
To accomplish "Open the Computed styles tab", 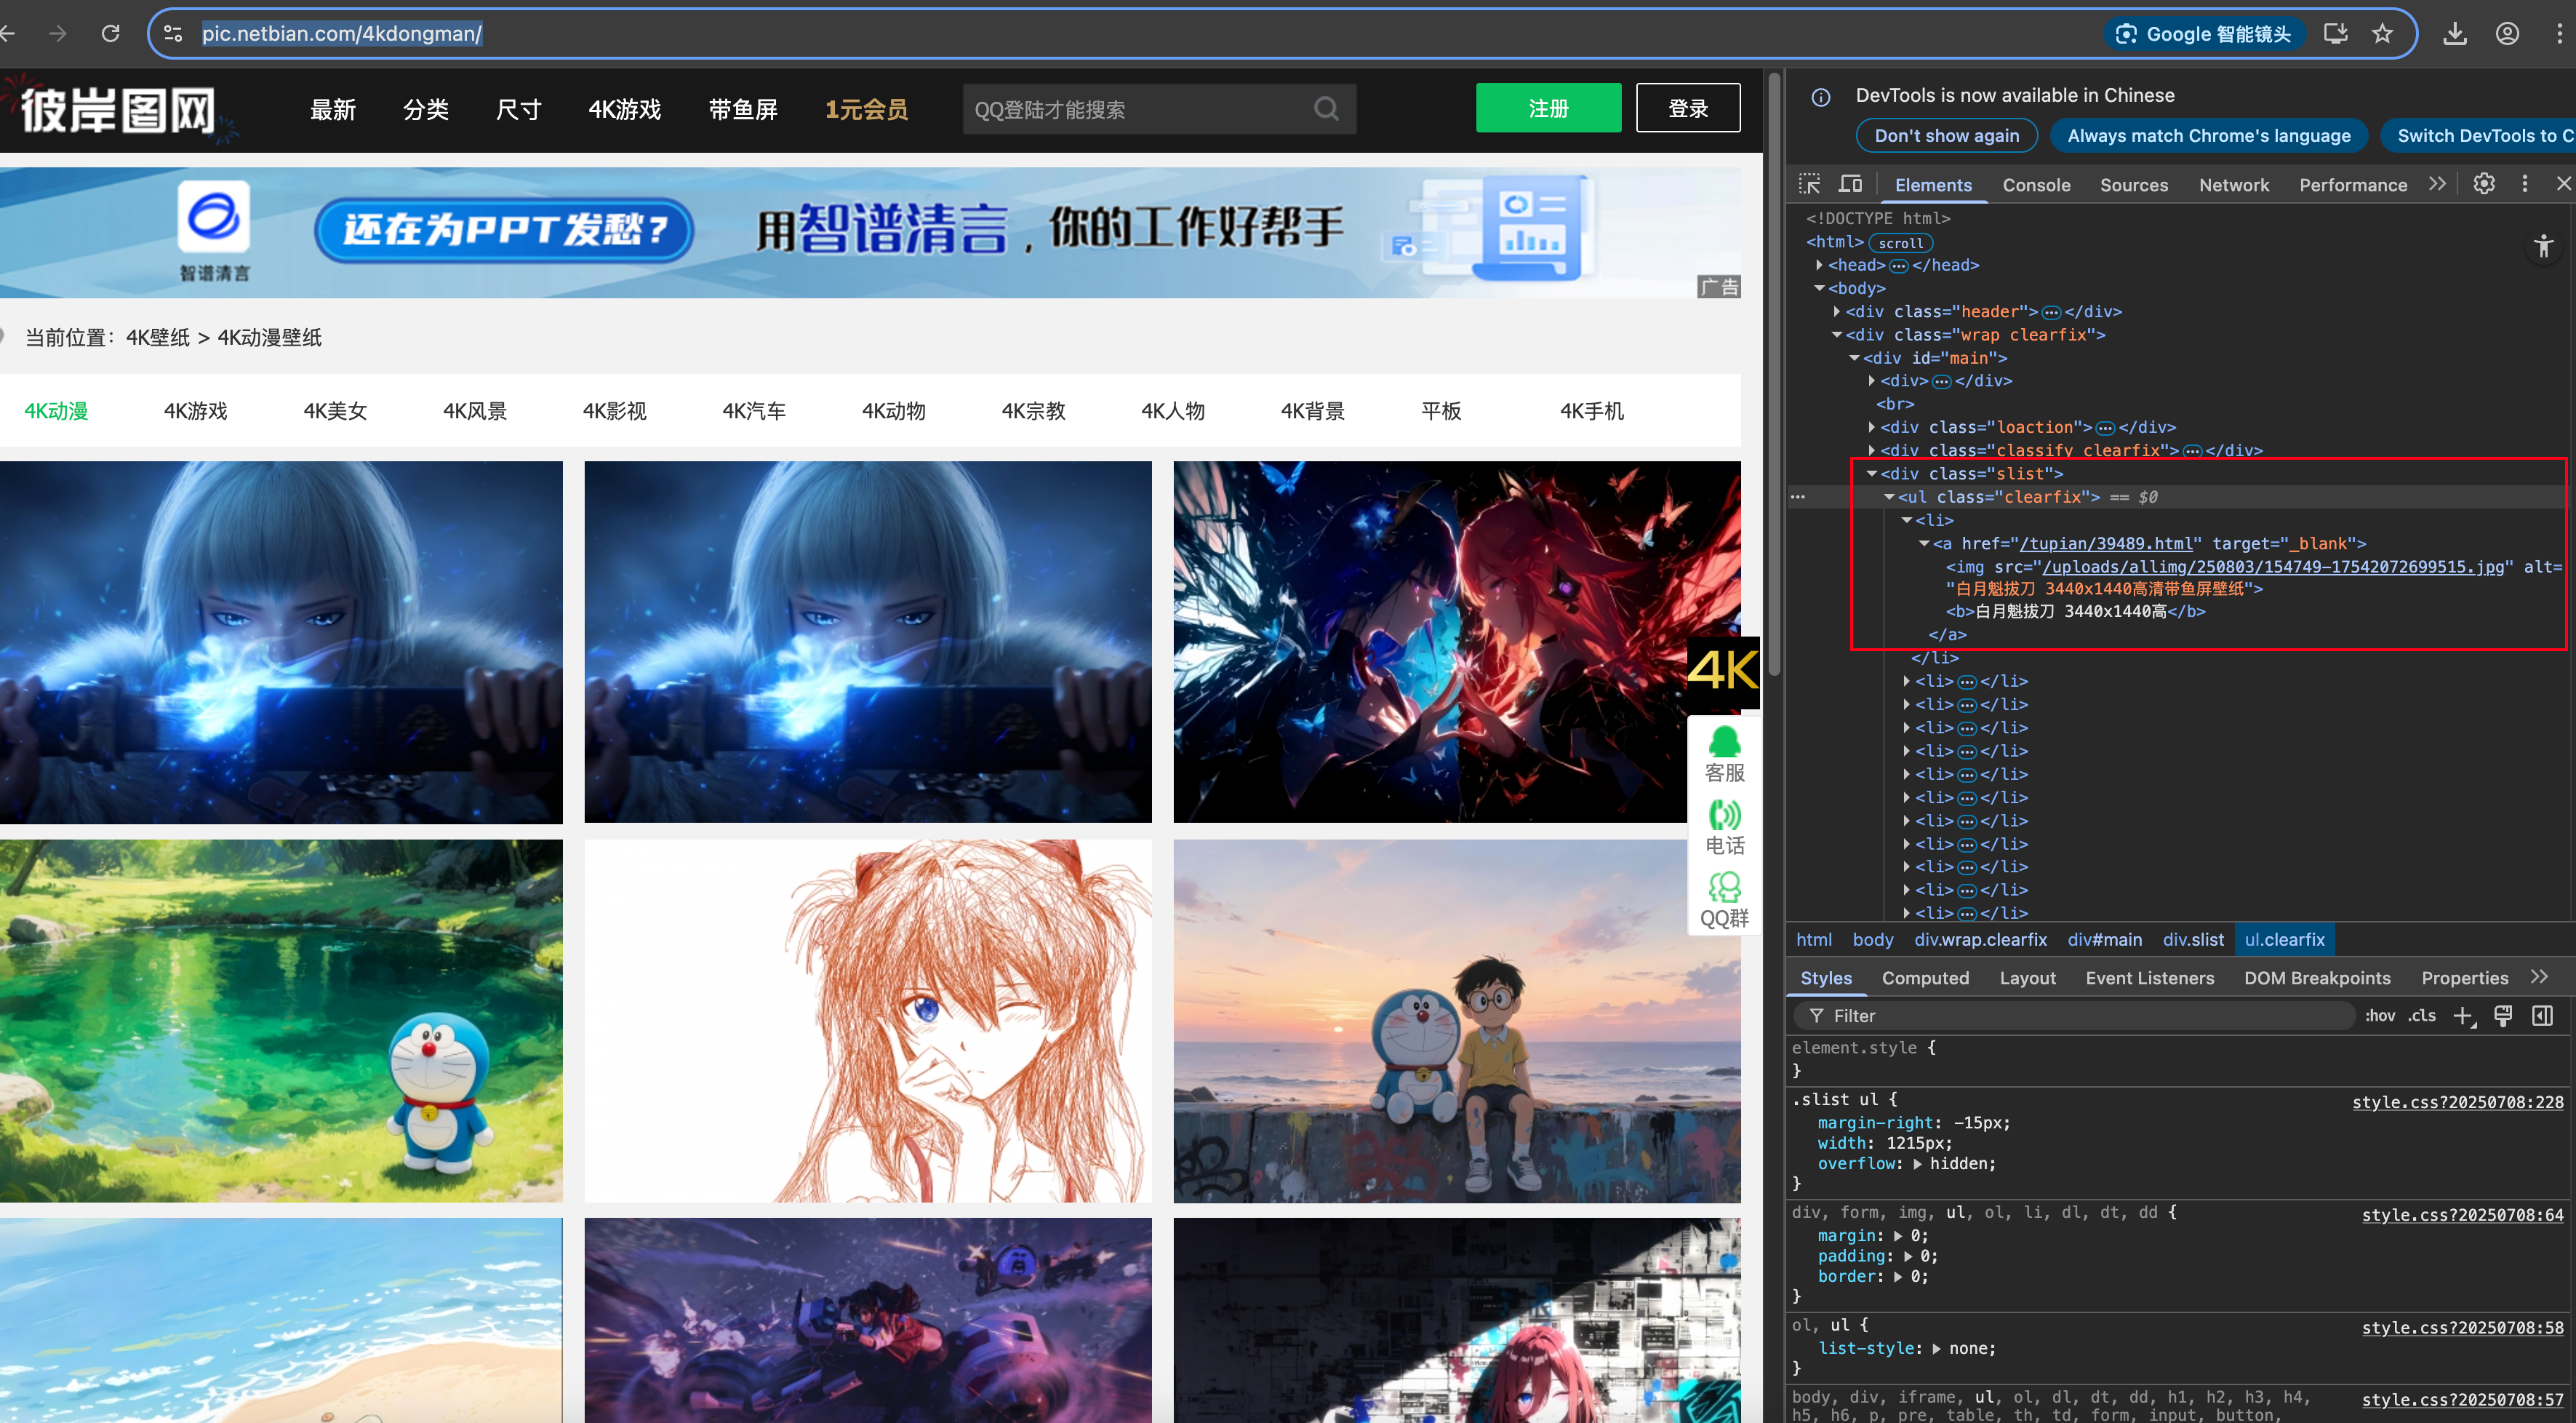I will 1924,978.
